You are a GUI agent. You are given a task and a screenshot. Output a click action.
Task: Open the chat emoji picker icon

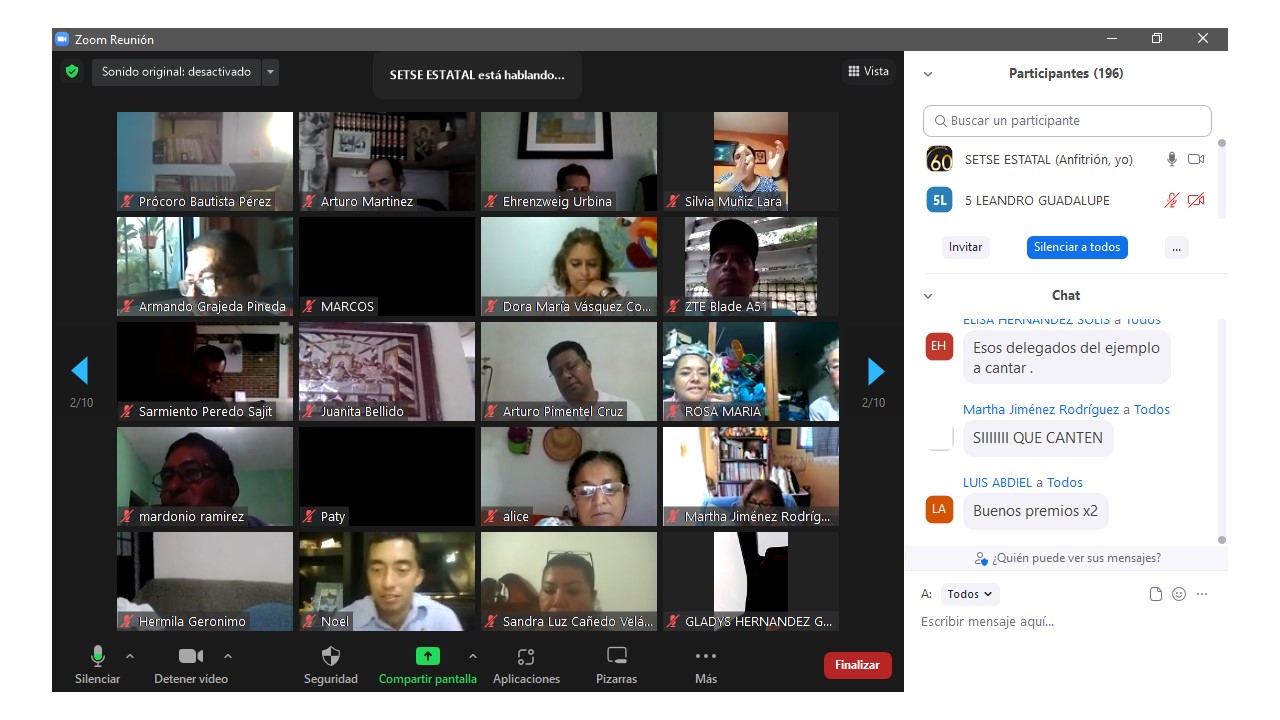1179,594
